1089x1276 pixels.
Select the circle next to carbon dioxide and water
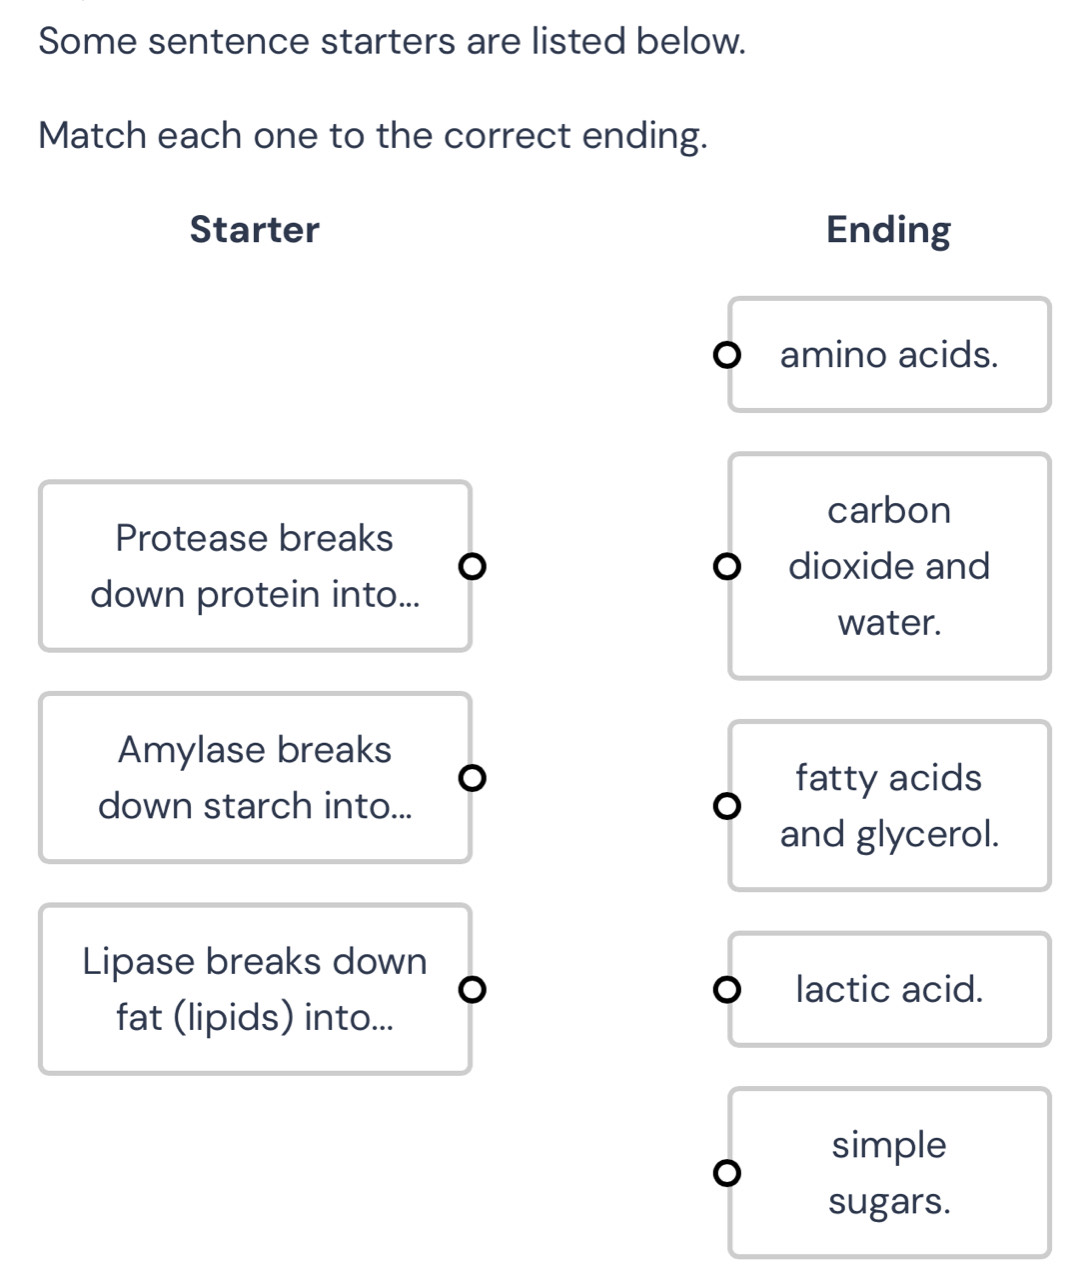point(728,567)
